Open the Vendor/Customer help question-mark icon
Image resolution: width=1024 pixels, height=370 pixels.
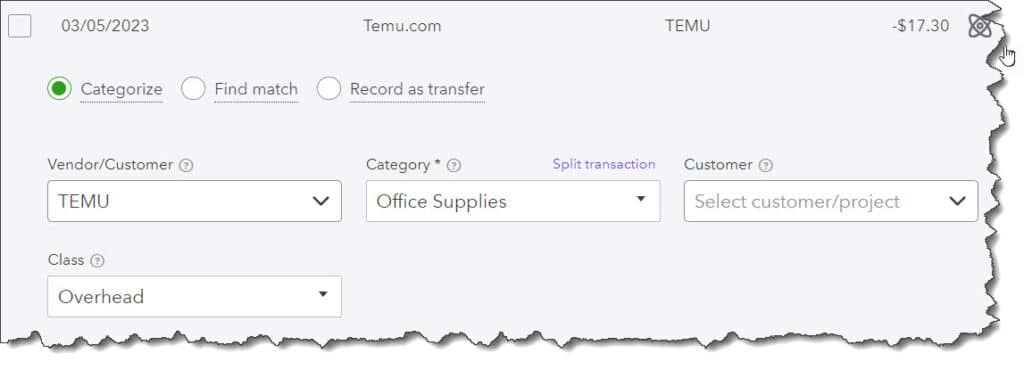point(186,166)
